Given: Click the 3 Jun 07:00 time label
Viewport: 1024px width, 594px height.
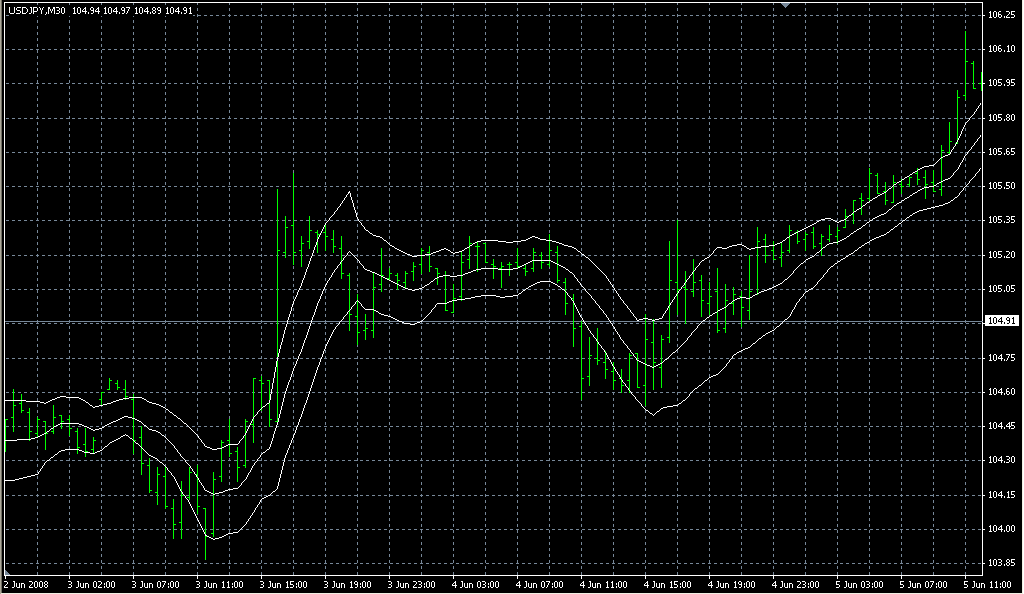Looking at the screenshot, I should click(x=155, y=583).
